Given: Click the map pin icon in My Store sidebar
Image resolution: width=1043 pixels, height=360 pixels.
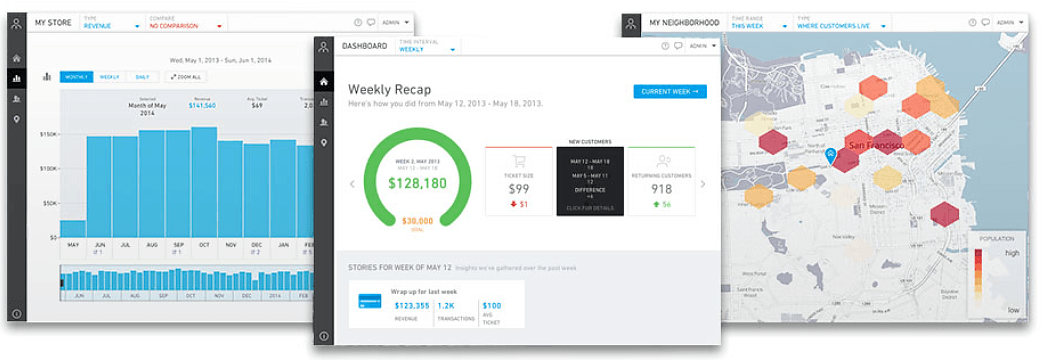Looking at the screenshot, I should coord(17,119).
